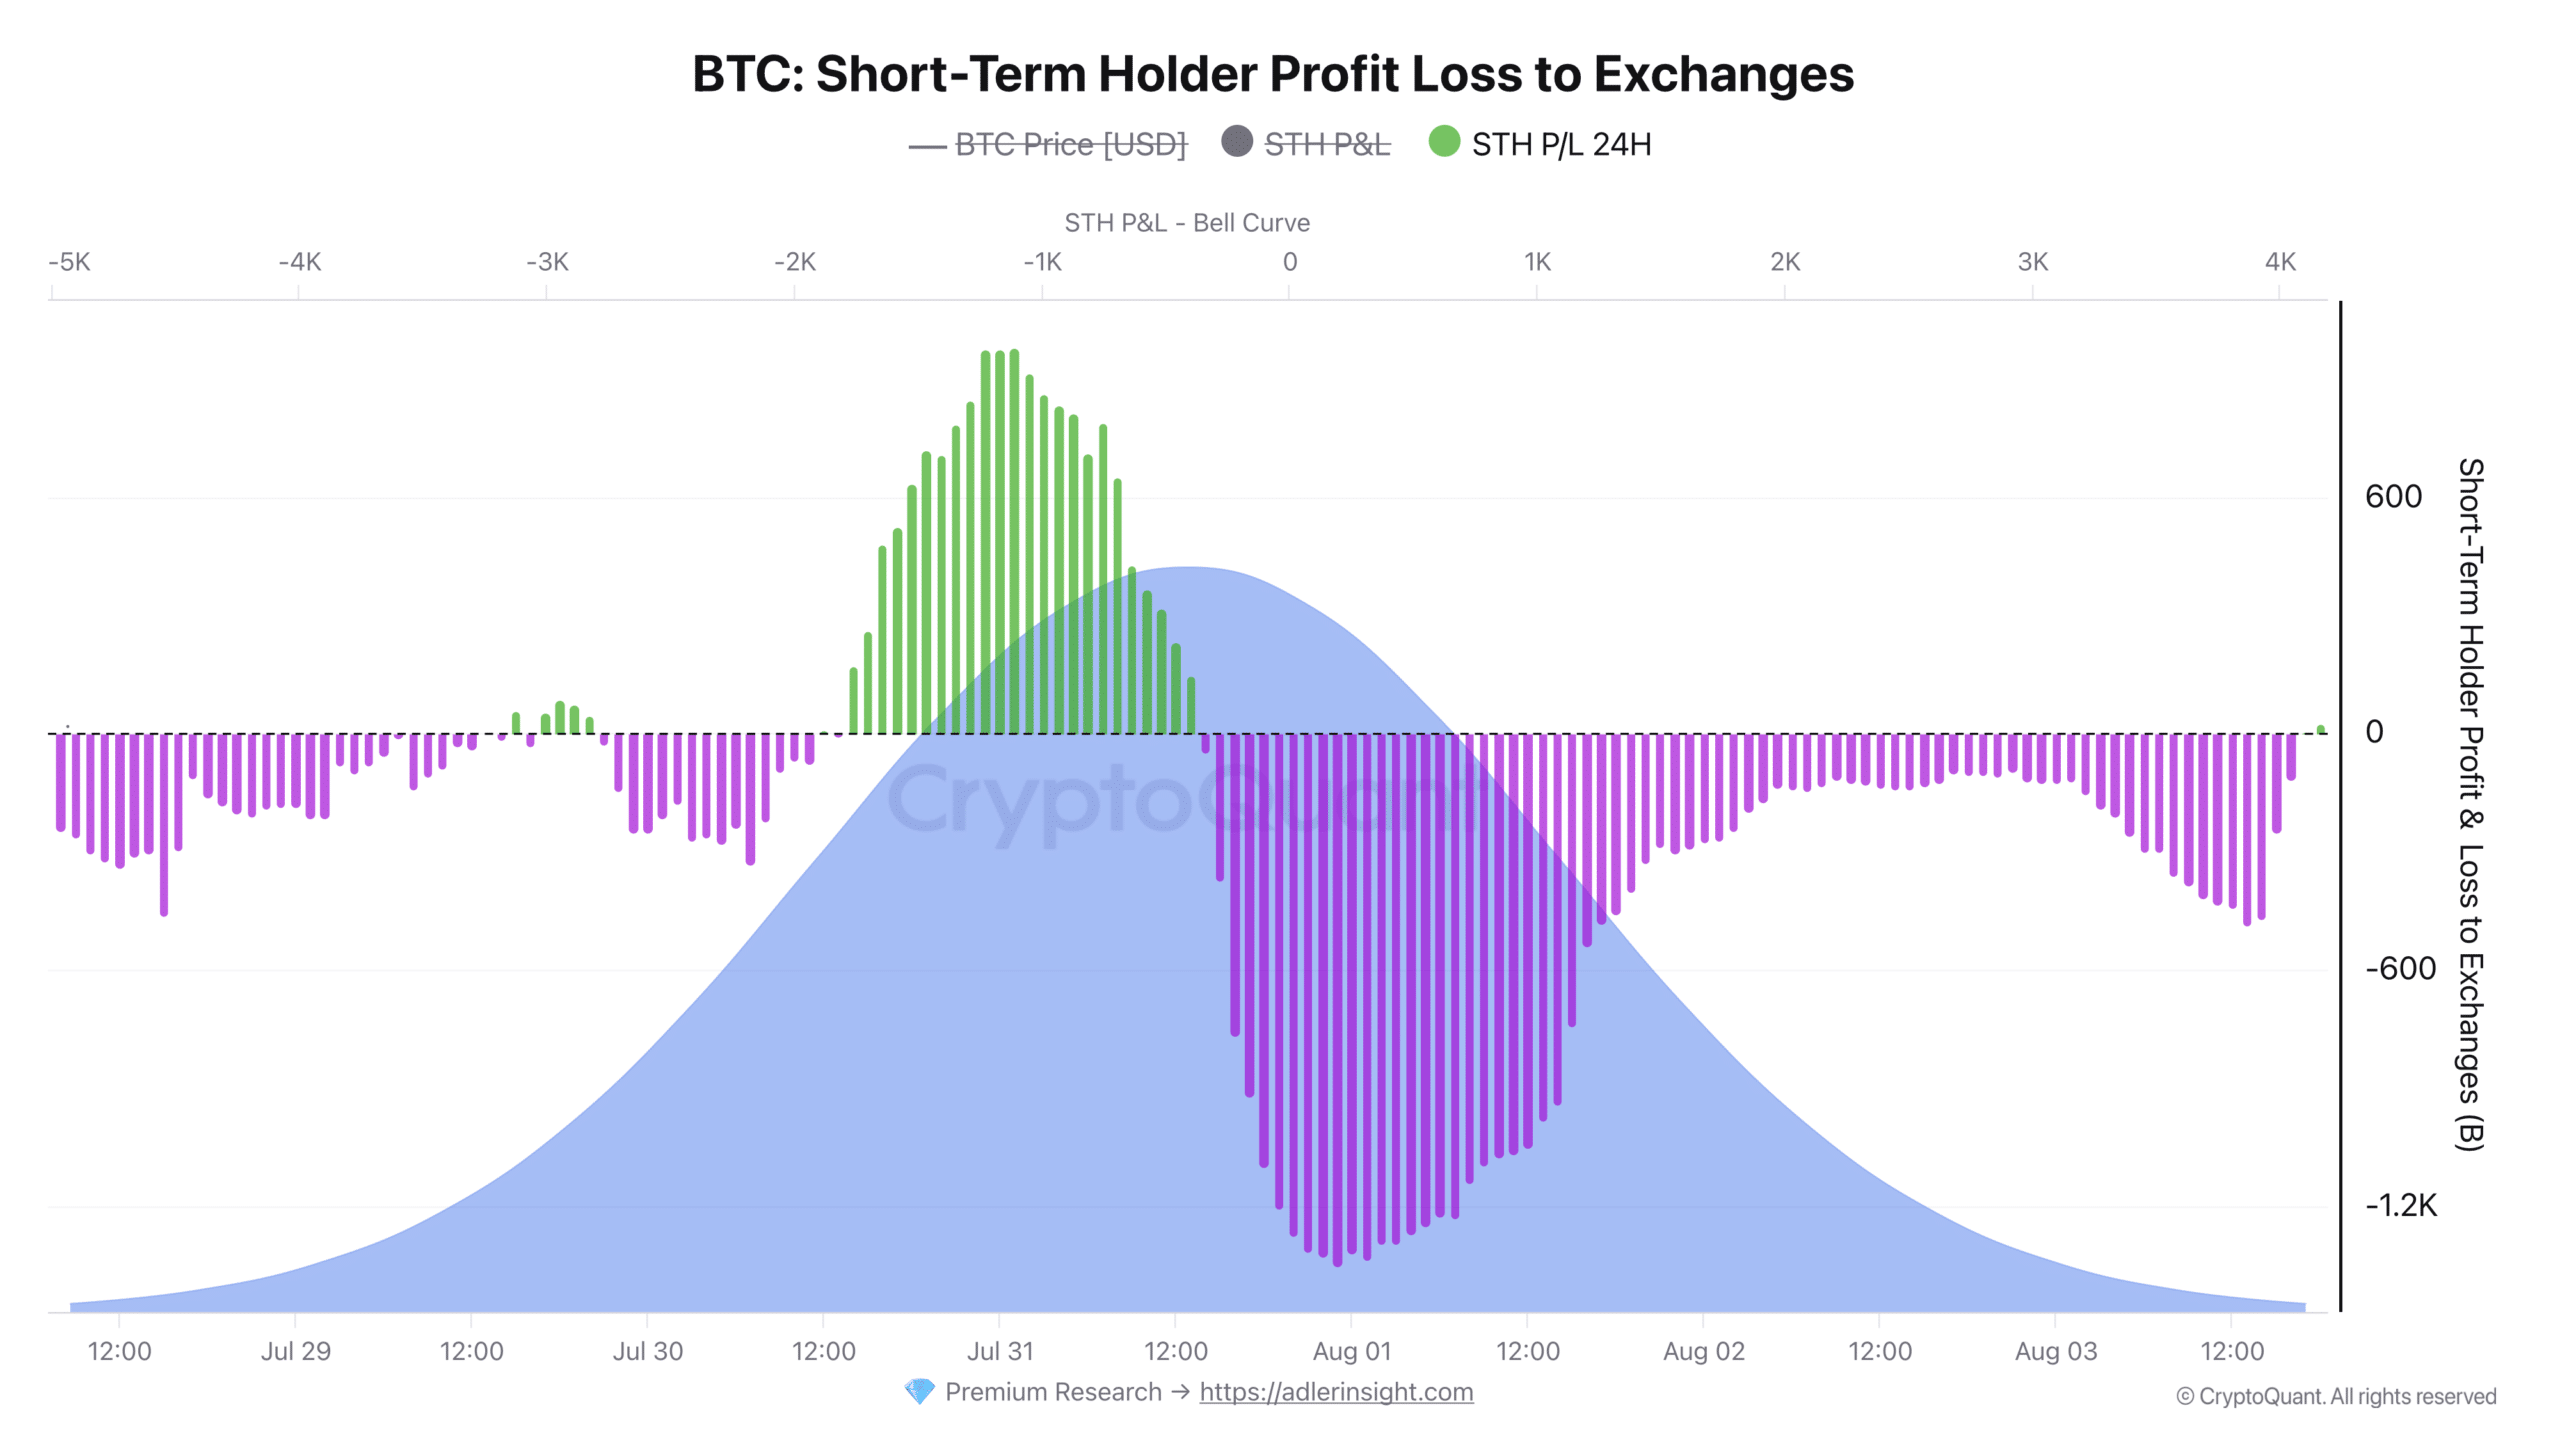Click the Jul 29 x-axis date label
Screen dimensions: 2560x1440
tap(295, 1351)
